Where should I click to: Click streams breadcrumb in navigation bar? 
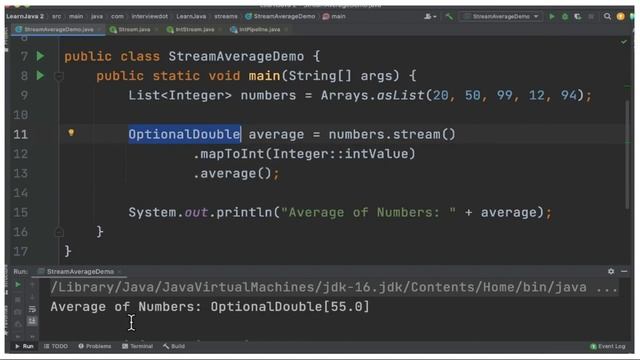point(226,16)
